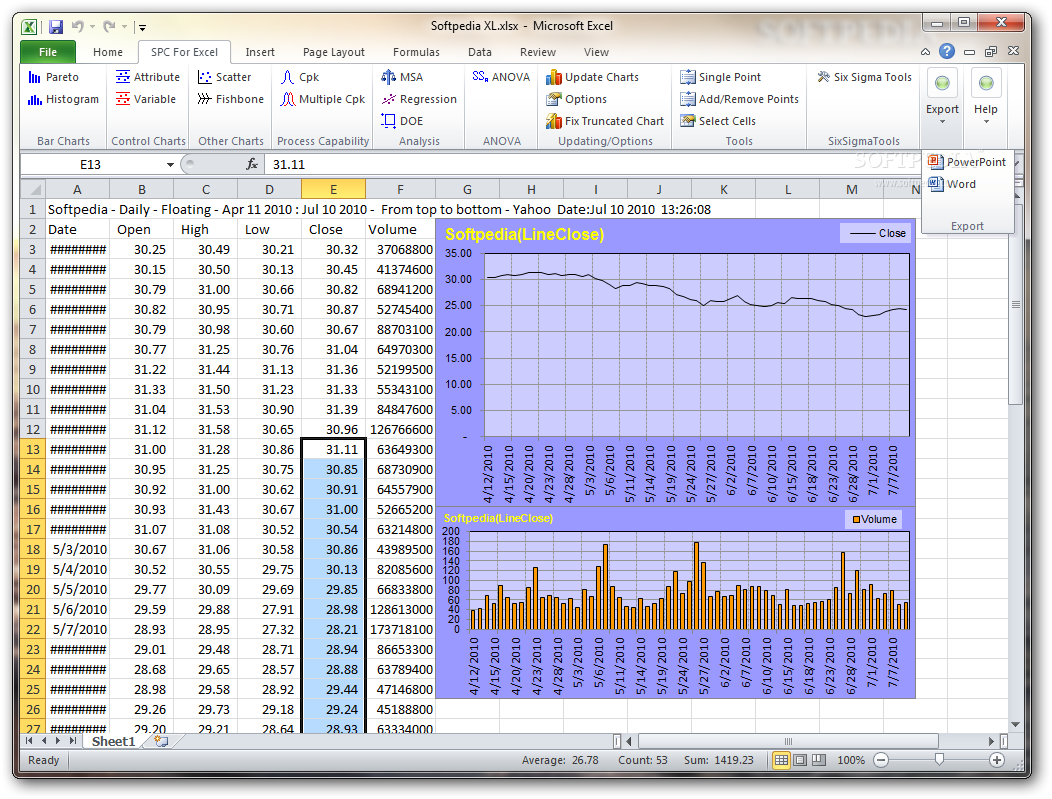Expand the Help dropdown button

[986, 98]
